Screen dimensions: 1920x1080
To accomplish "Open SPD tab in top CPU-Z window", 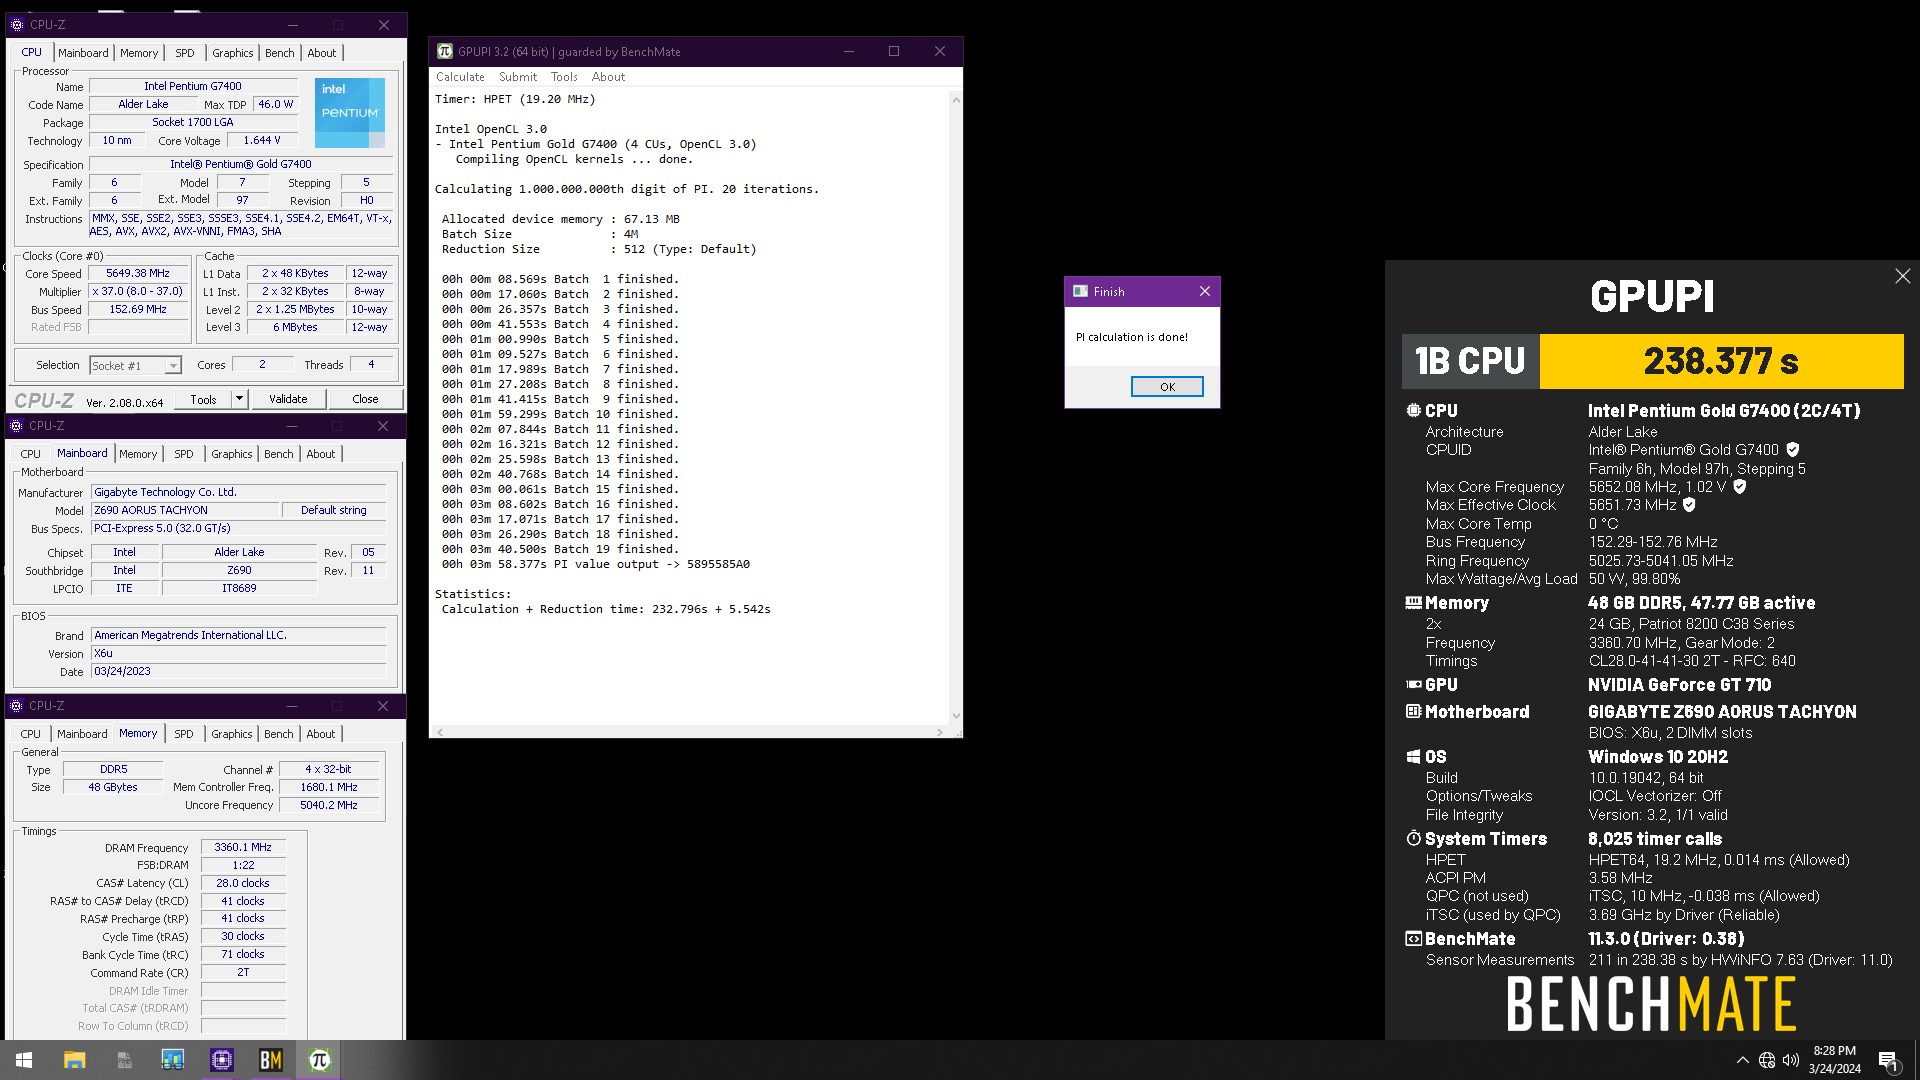I will (185, 53).
